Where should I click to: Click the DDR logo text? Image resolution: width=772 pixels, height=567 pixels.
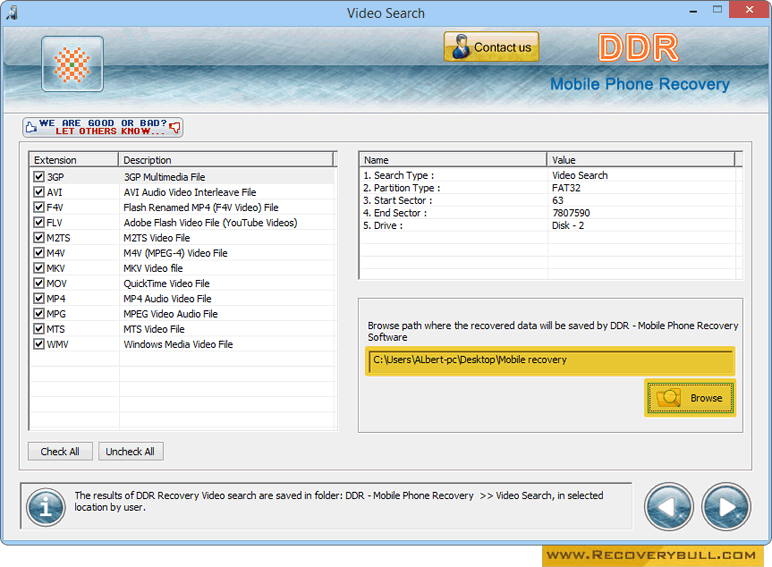click(x=638, y=48)
